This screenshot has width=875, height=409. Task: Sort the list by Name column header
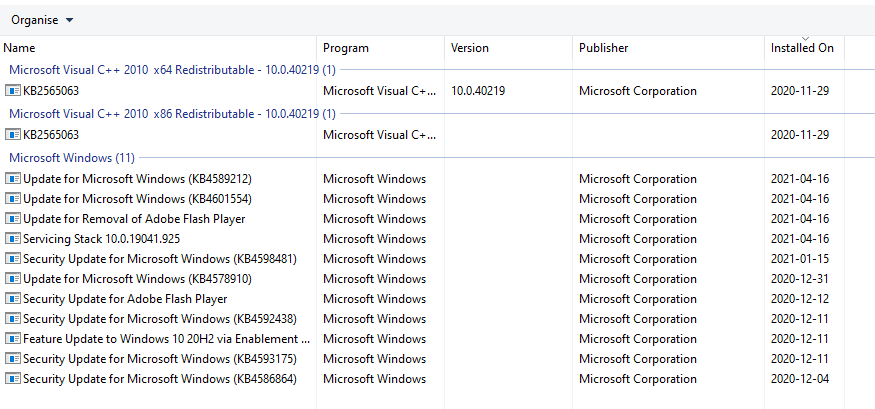[x=159, y=48]
